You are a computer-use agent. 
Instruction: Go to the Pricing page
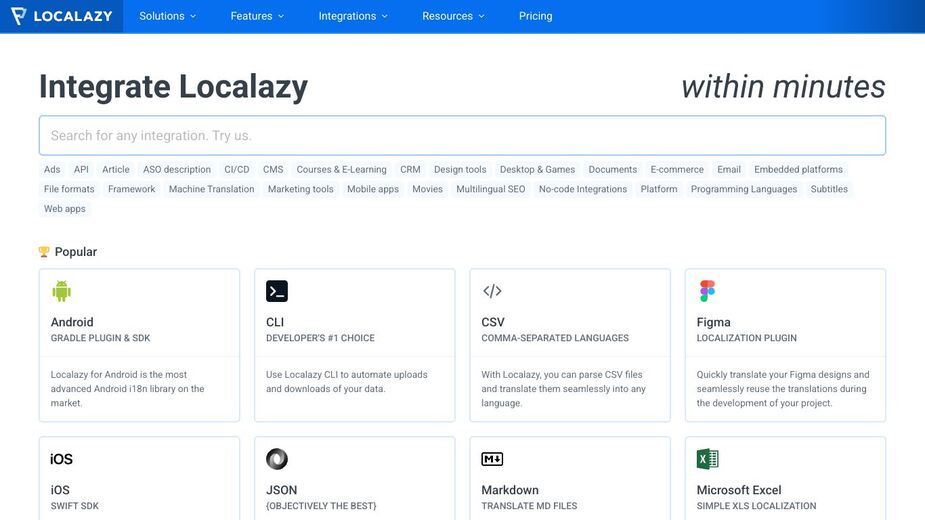(536, 16)
